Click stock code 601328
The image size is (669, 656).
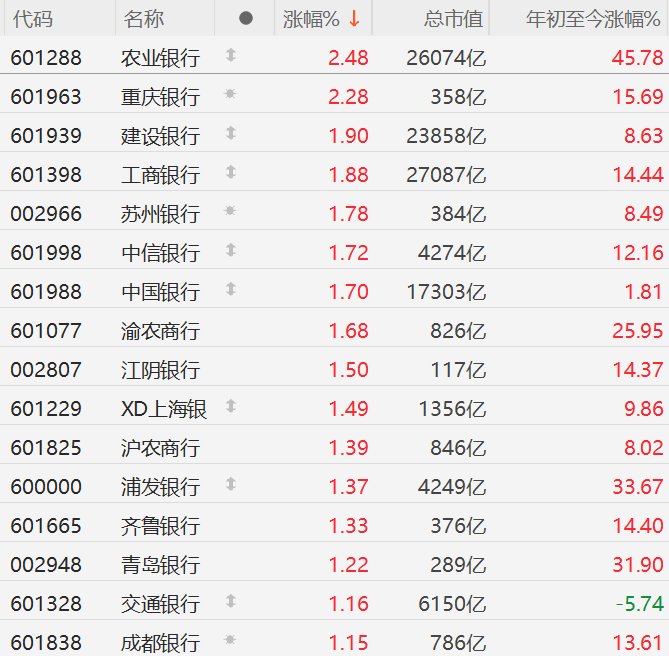pos(46,604)
